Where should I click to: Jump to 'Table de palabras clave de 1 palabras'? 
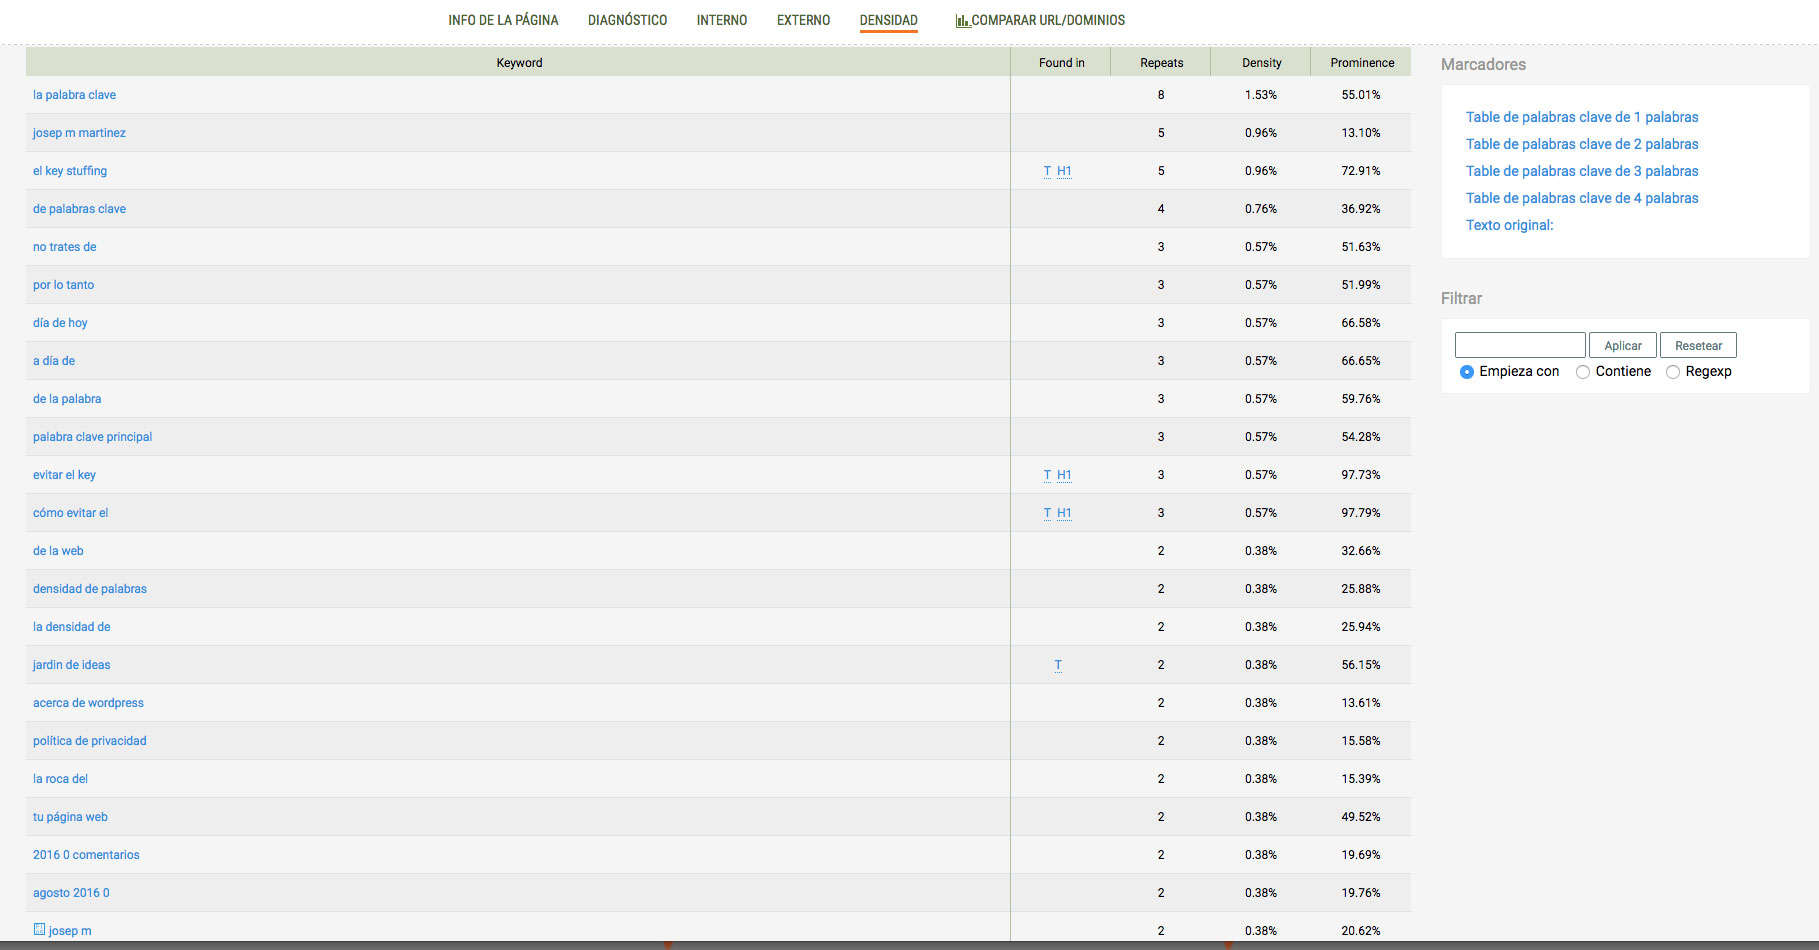(1582, 117)
